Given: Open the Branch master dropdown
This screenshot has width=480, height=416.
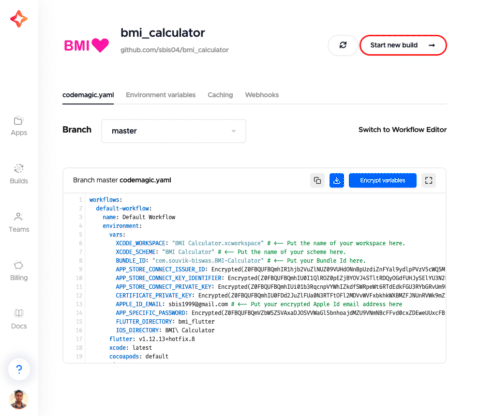Looking at the screenshot, I should pos(173,131).
